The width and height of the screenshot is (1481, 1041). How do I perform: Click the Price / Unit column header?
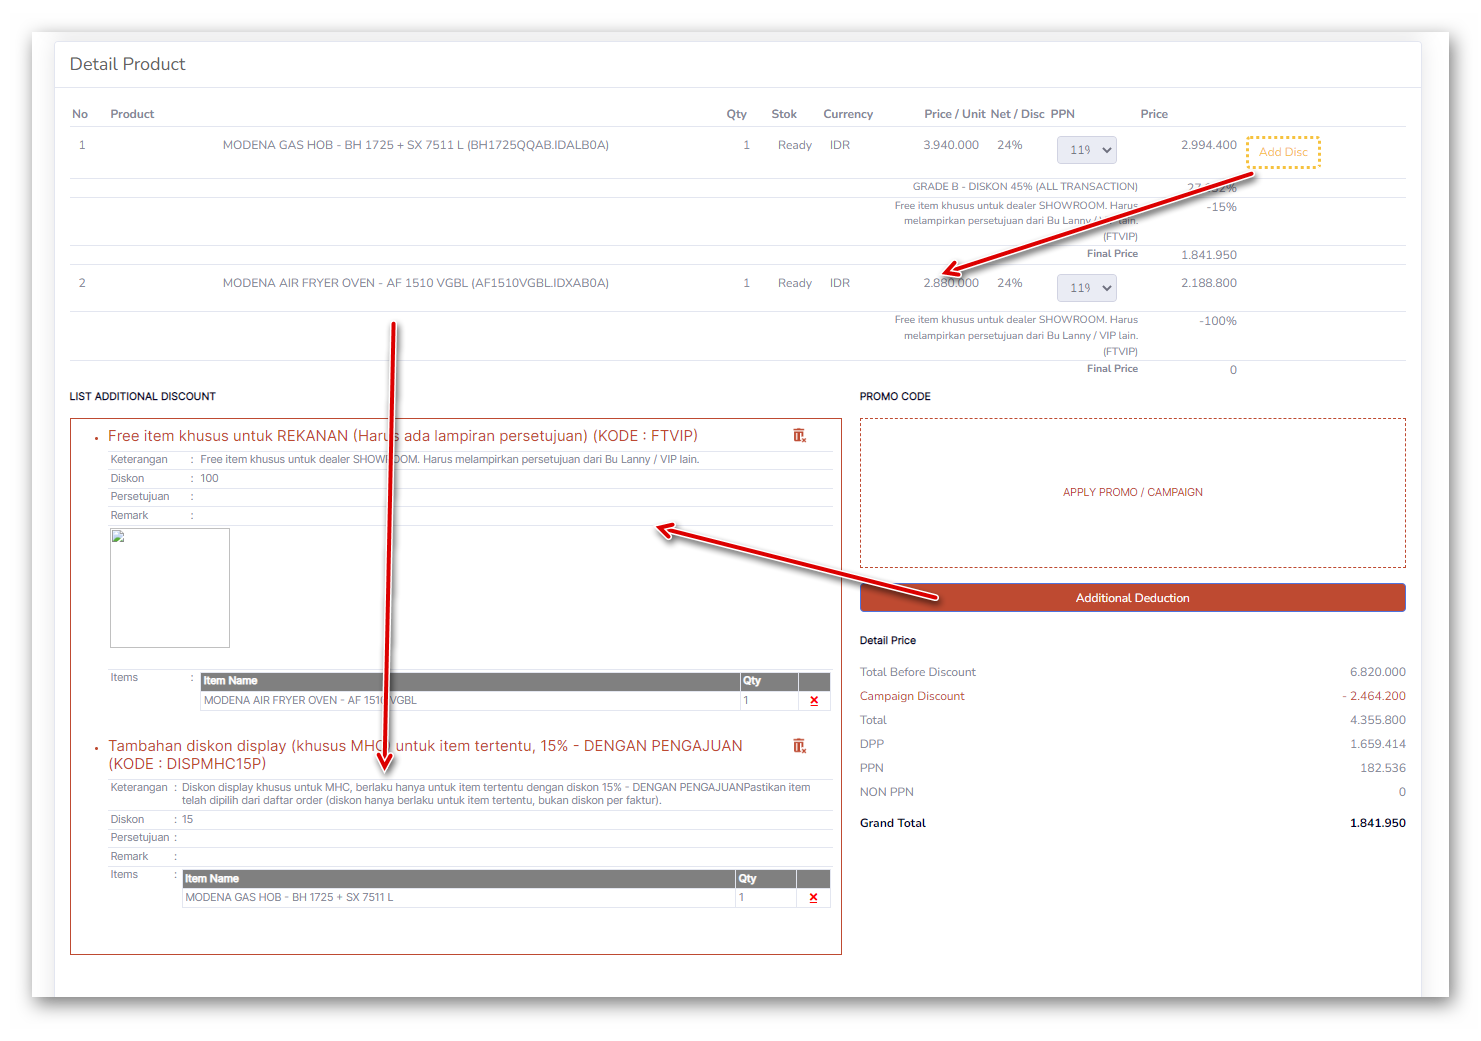point(954,114)
